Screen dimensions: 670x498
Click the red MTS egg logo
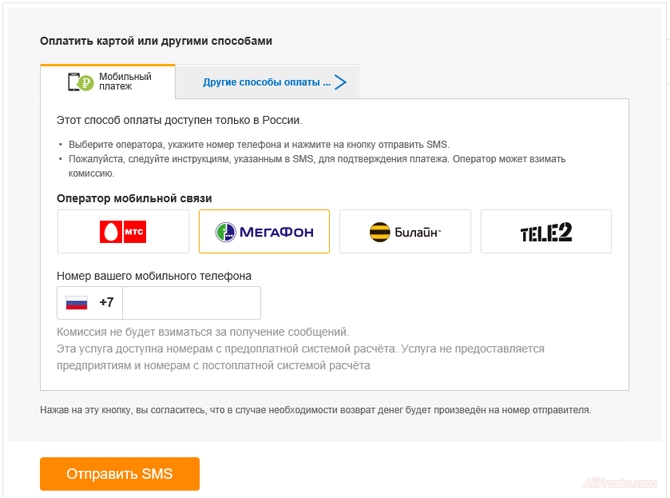109,232
